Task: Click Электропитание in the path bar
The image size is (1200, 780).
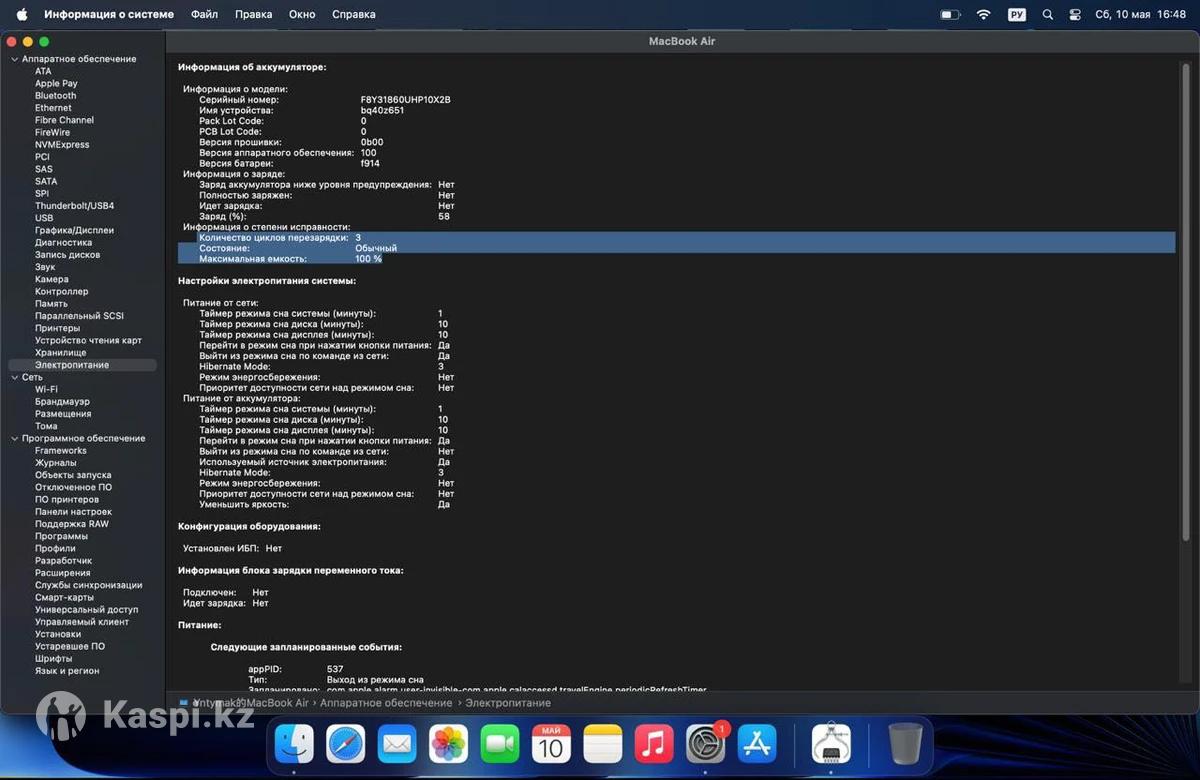Action: click(508, 703)
